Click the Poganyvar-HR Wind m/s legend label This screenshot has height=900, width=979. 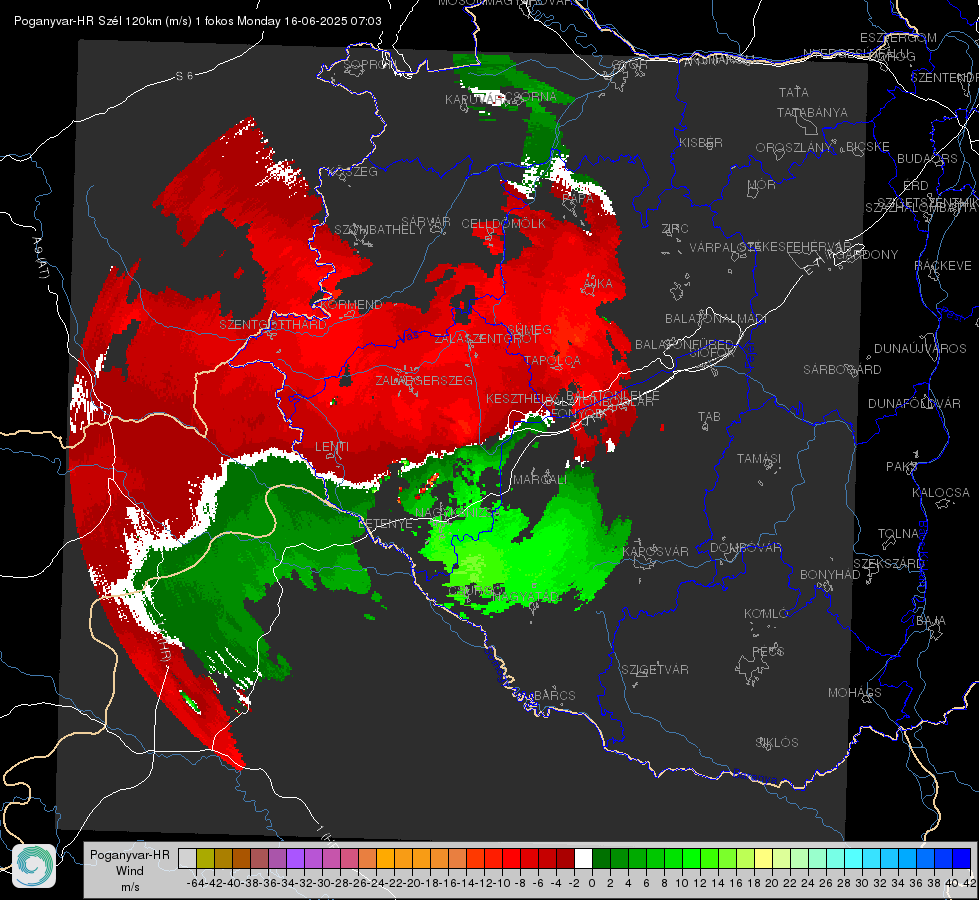point(130,871)
